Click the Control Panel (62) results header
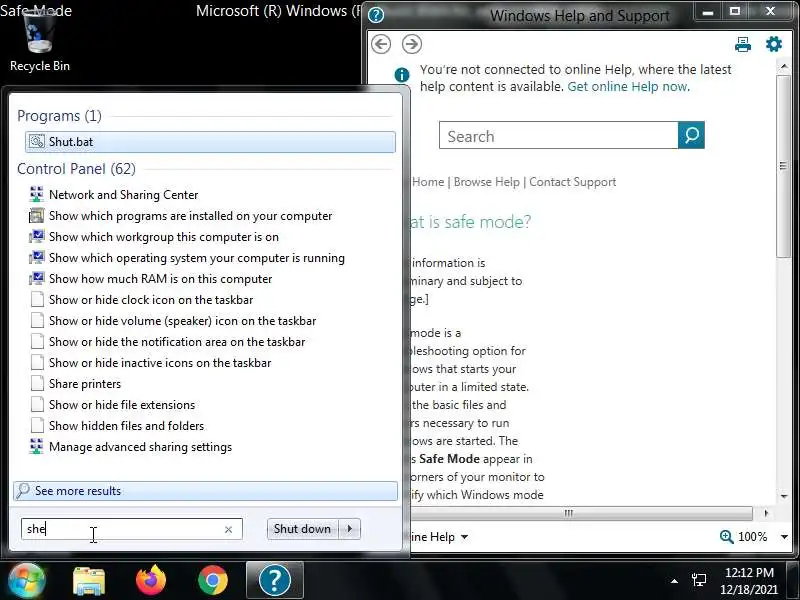Viewport: 800px width, 600px height. point(77,169)
